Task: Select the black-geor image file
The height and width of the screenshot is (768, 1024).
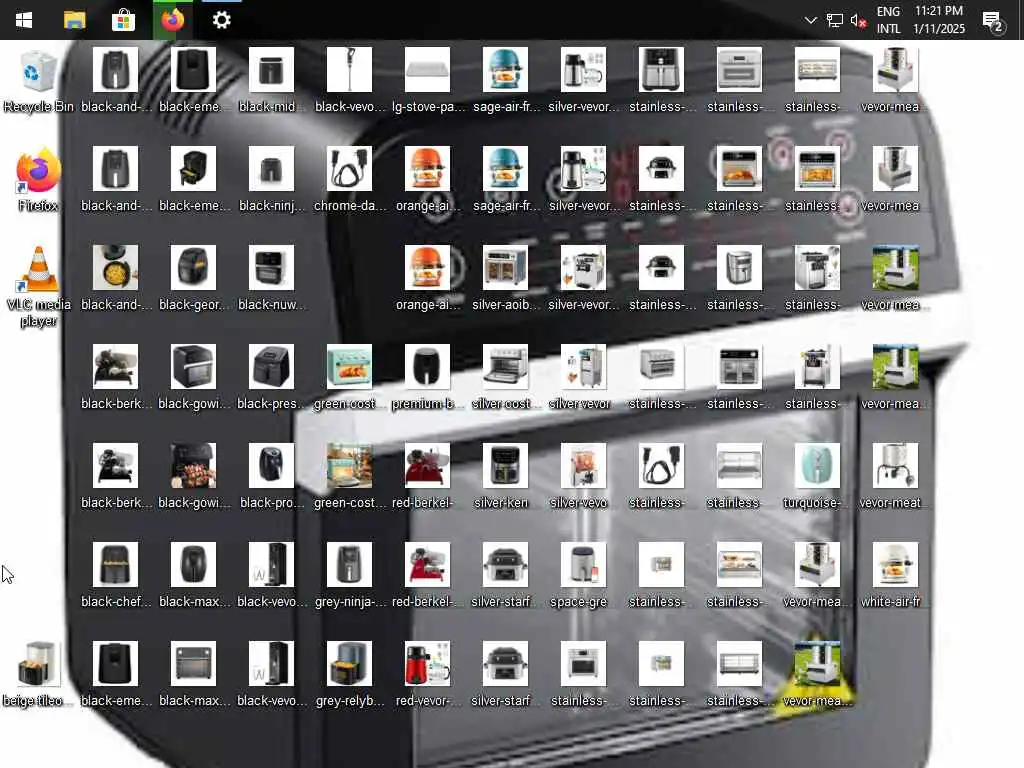Action: 193,279
